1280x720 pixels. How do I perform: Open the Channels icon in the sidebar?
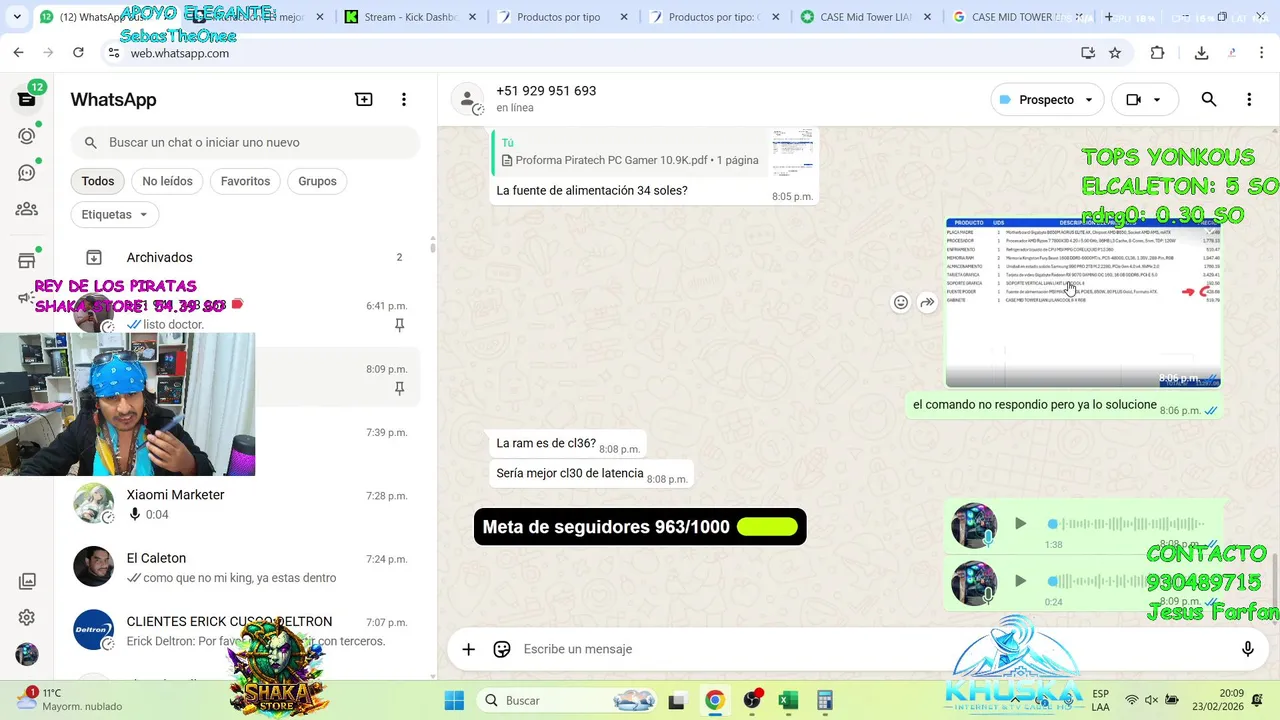coord(27,173)
